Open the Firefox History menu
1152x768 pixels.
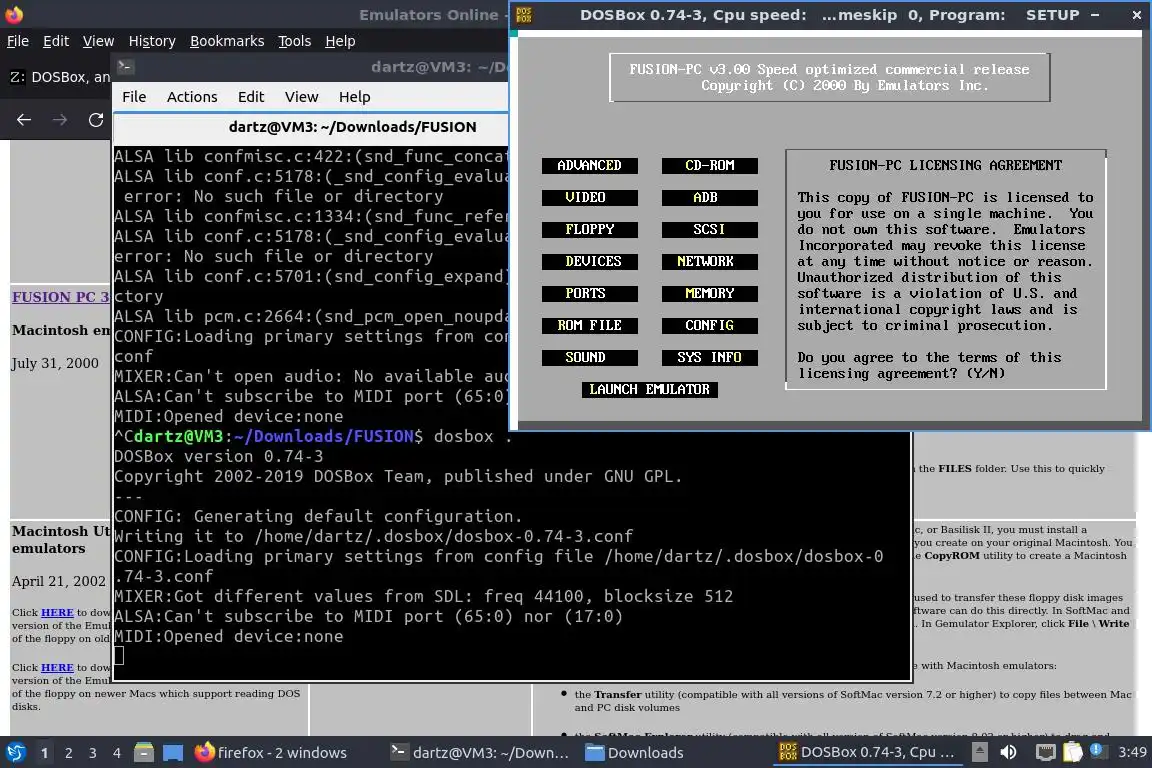click(x=152, y=41)
